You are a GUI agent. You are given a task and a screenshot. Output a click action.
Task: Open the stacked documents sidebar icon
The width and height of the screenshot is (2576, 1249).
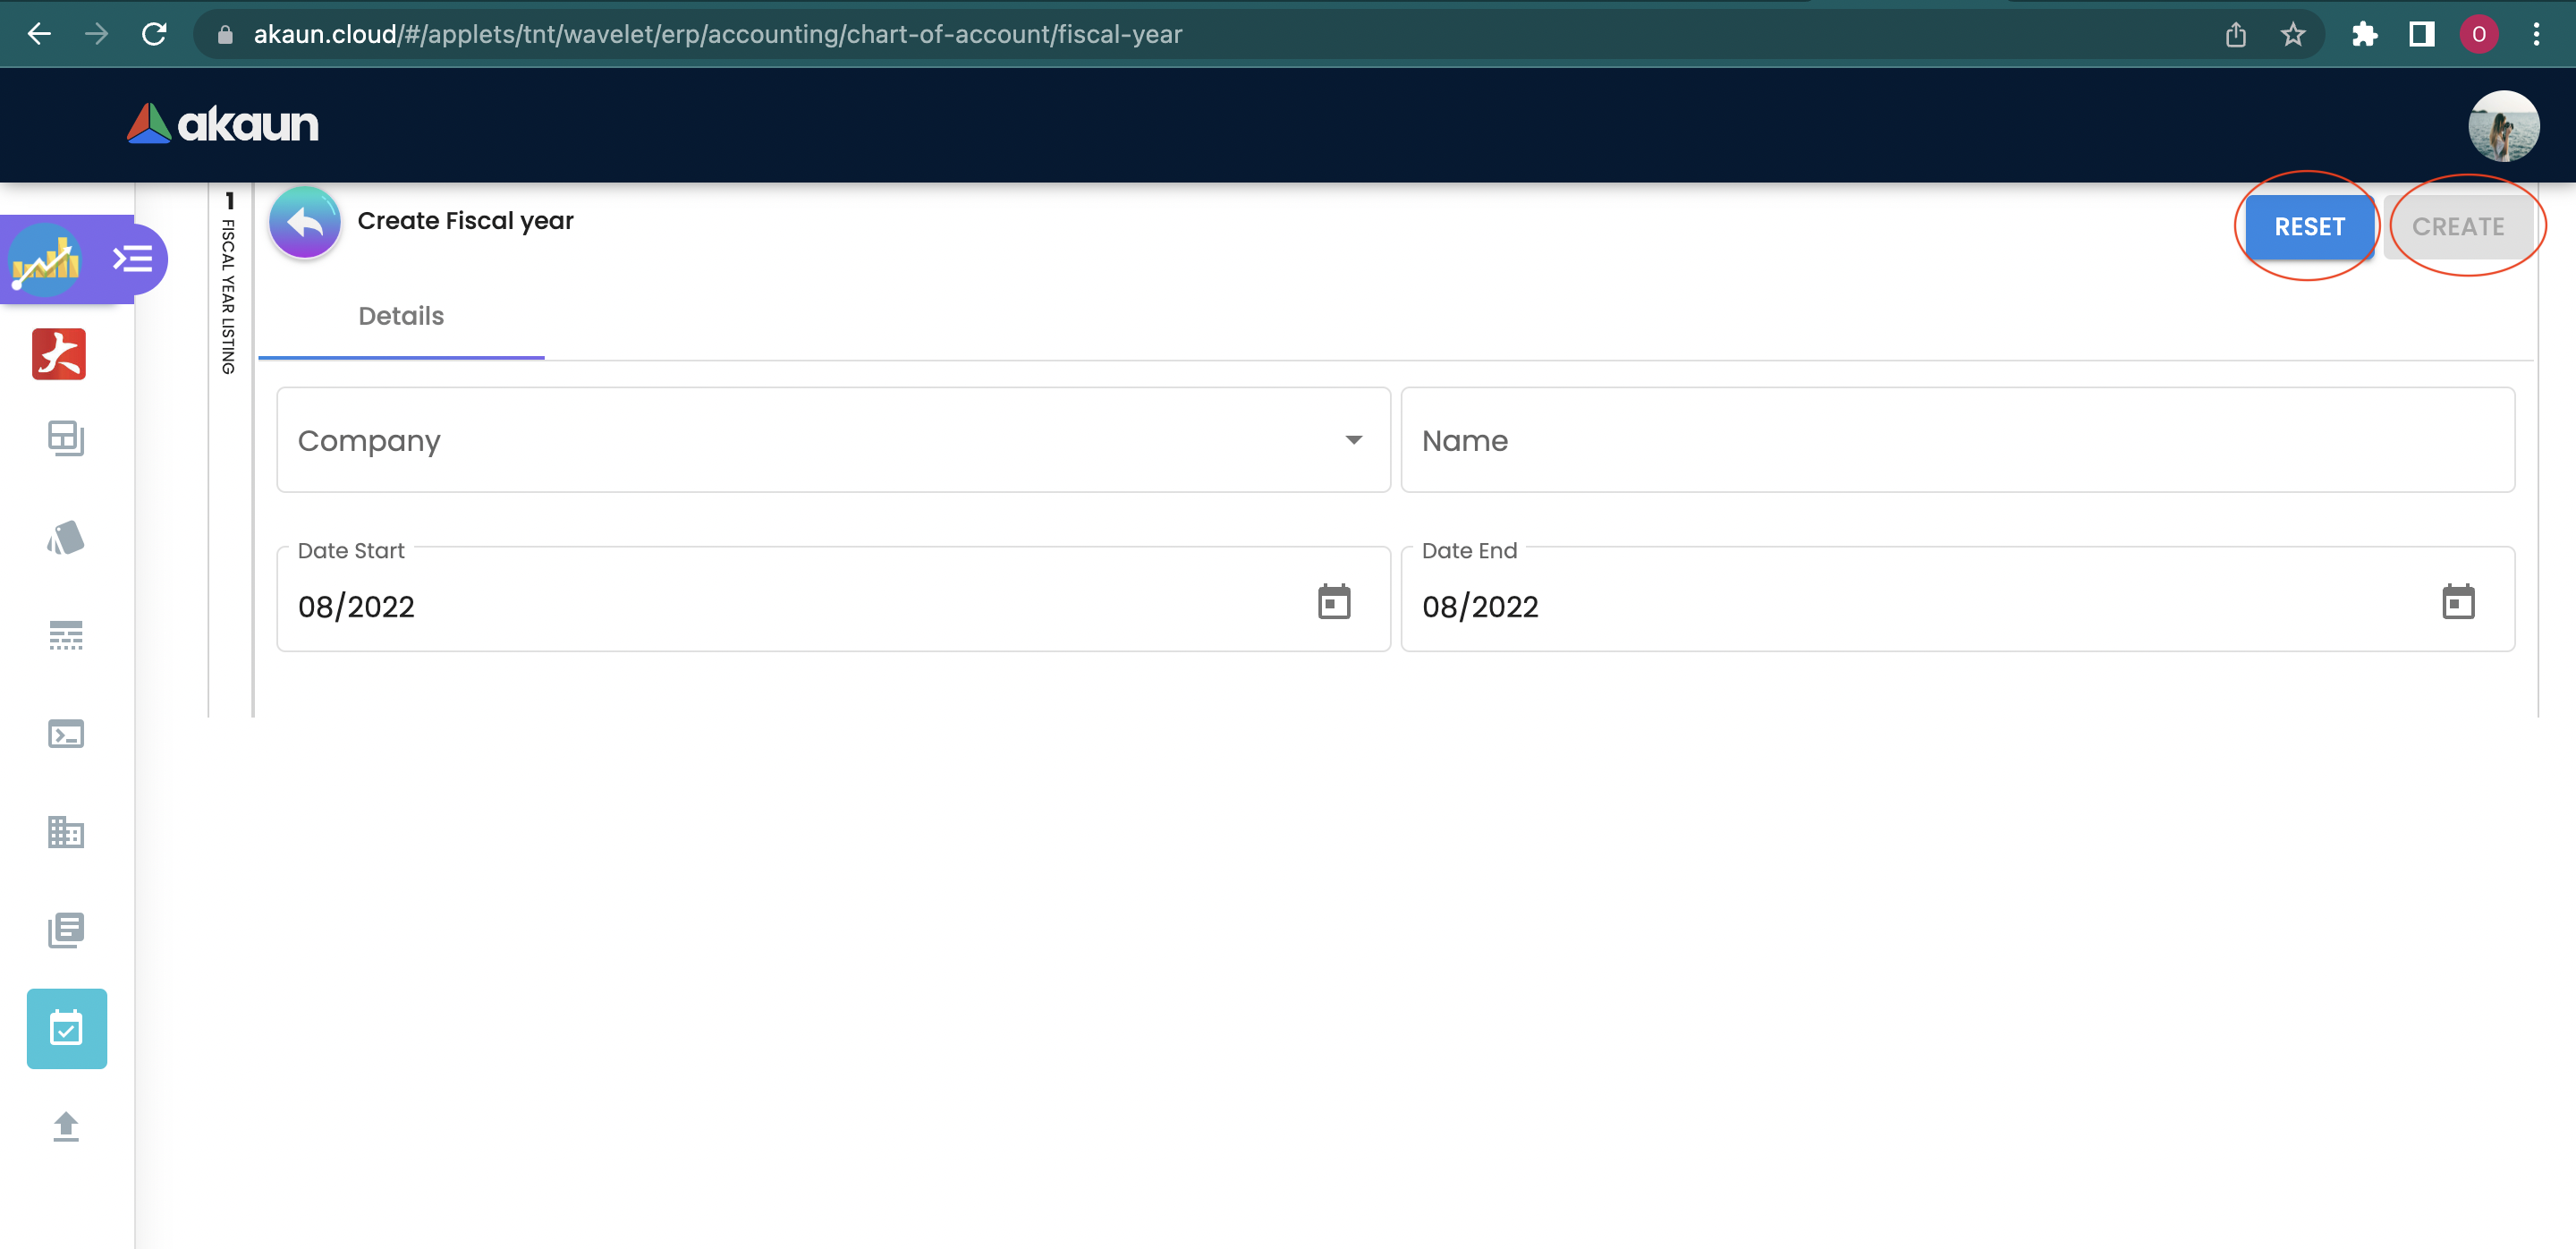coord(66,930)
